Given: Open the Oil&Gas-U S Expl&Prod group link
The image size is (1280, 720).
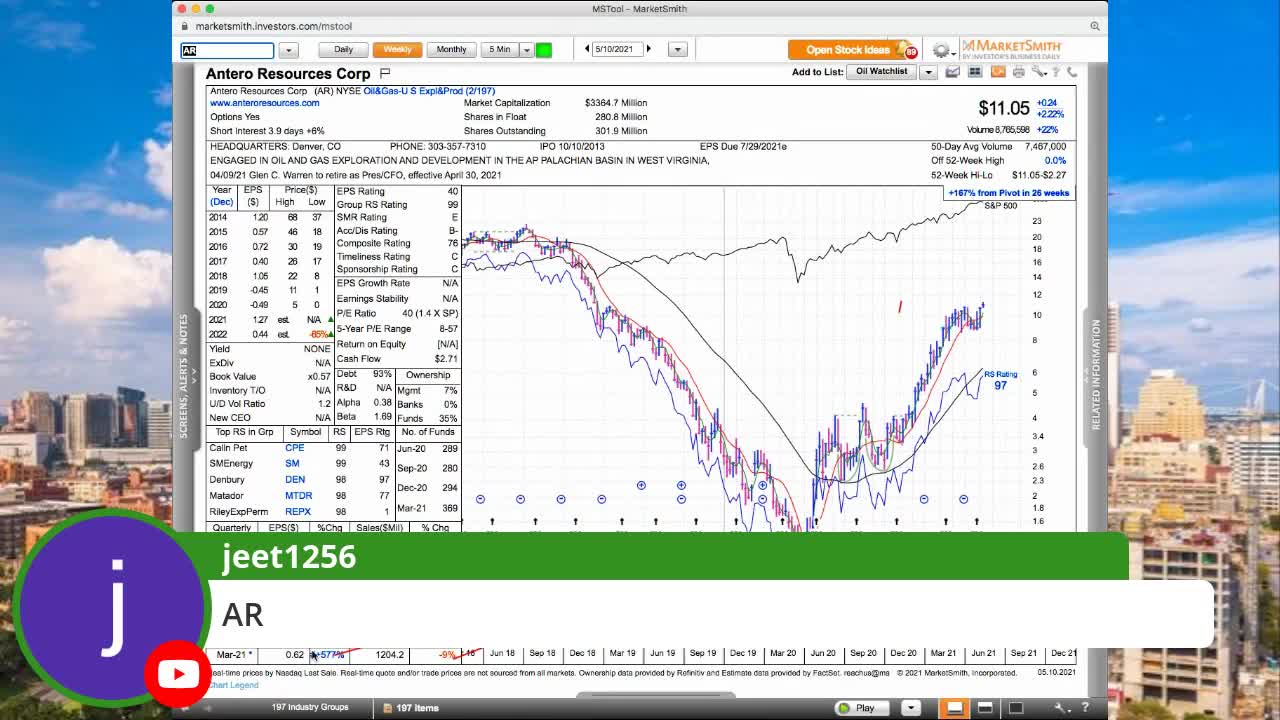Looking at the screenshot, I should 429,91.
